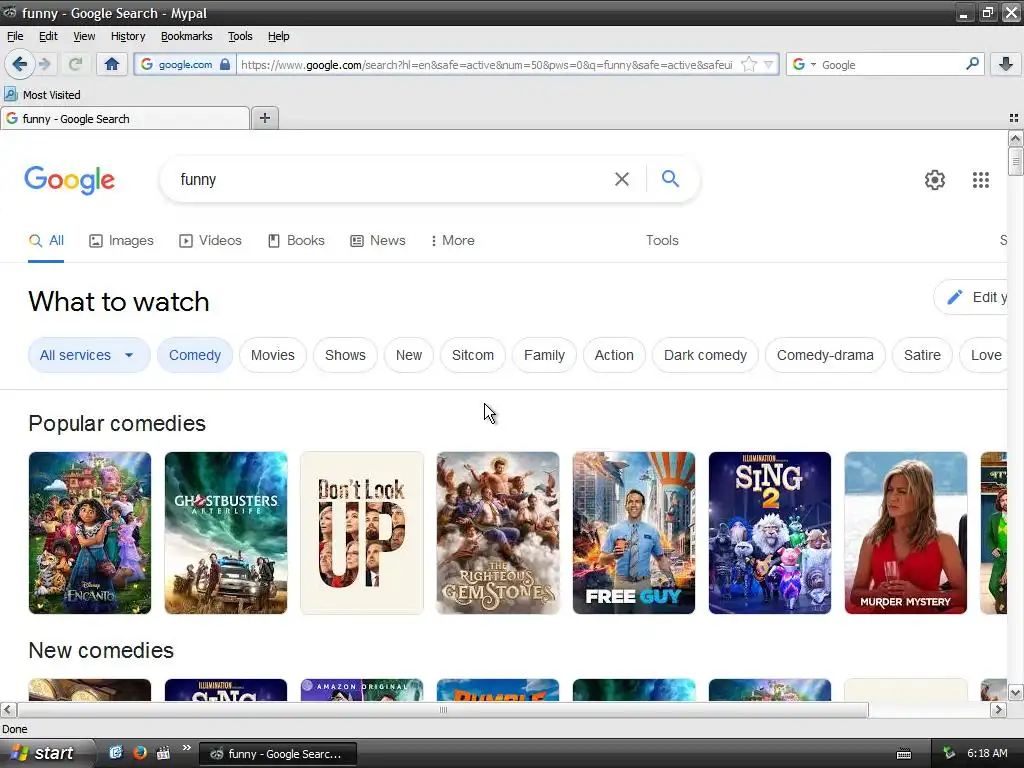Toggle the Dark comedy filter chip
1024x768 pixels.
[x=705, y=355]
